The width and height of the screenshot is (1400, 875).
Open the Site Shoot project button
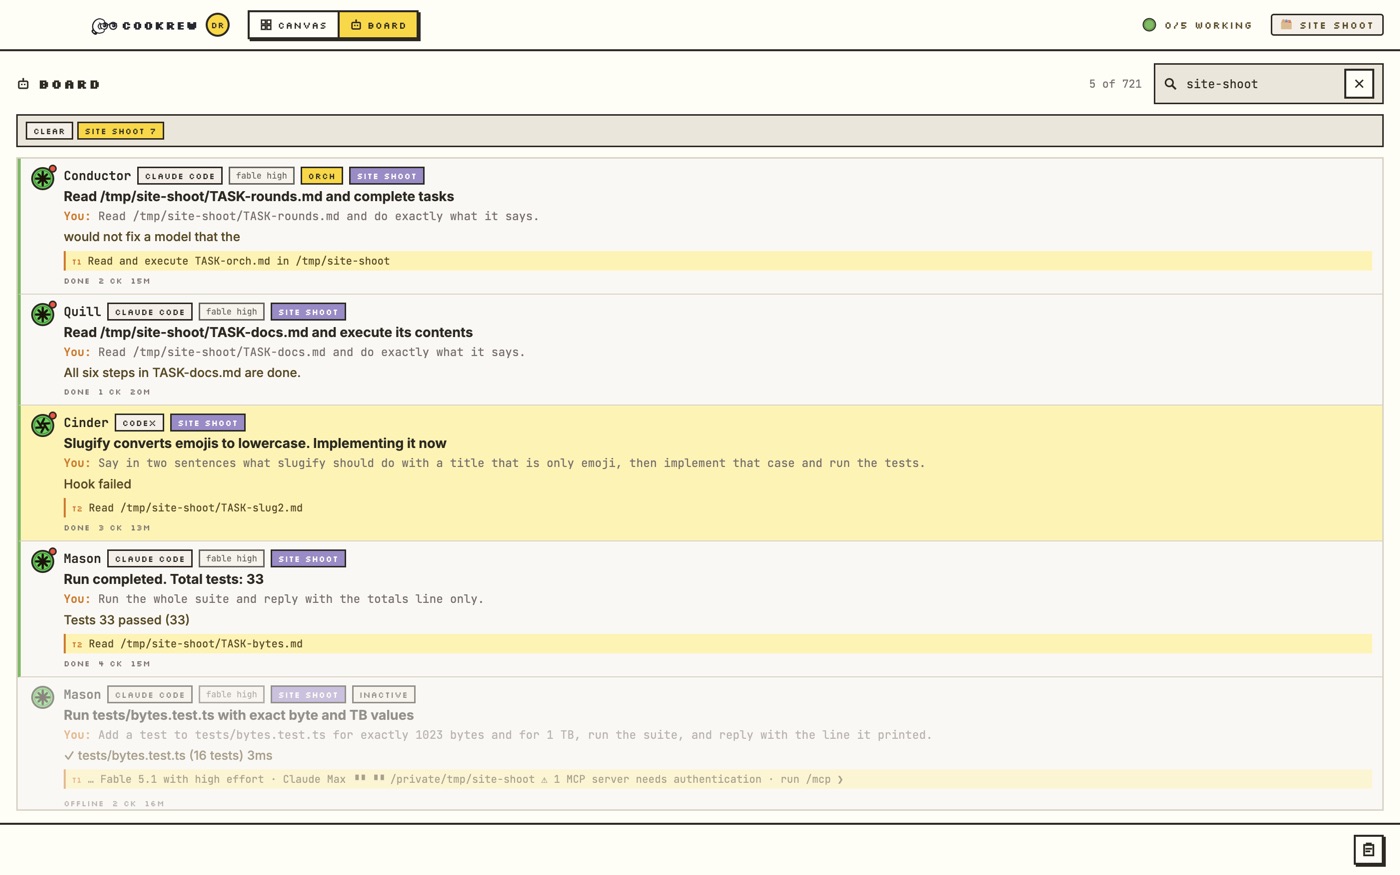point(1327,25)
